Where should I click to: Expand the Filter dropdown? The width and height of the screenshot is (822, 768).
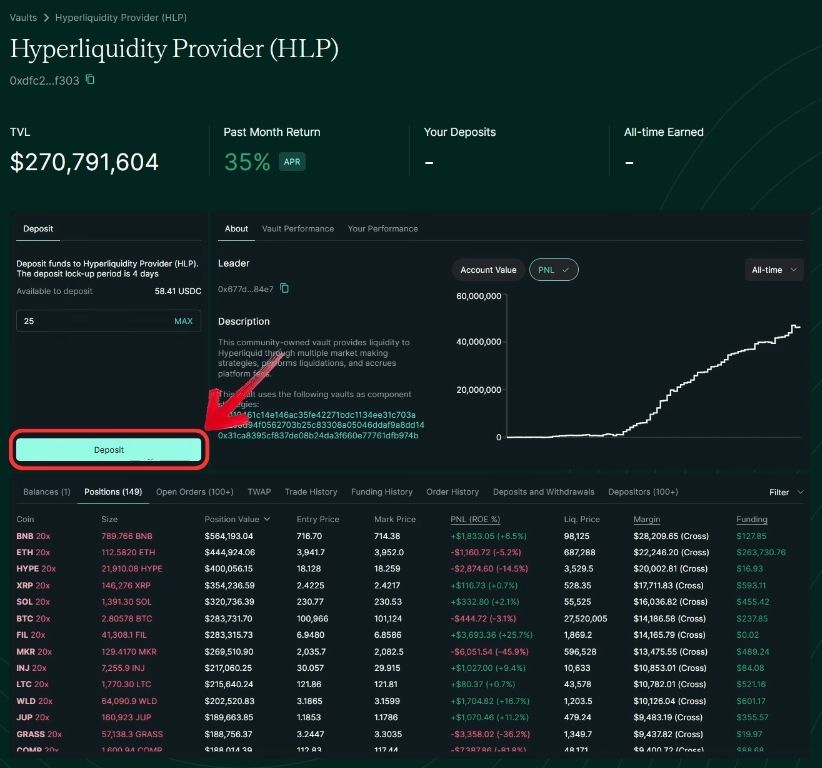[x=786, y=492]
